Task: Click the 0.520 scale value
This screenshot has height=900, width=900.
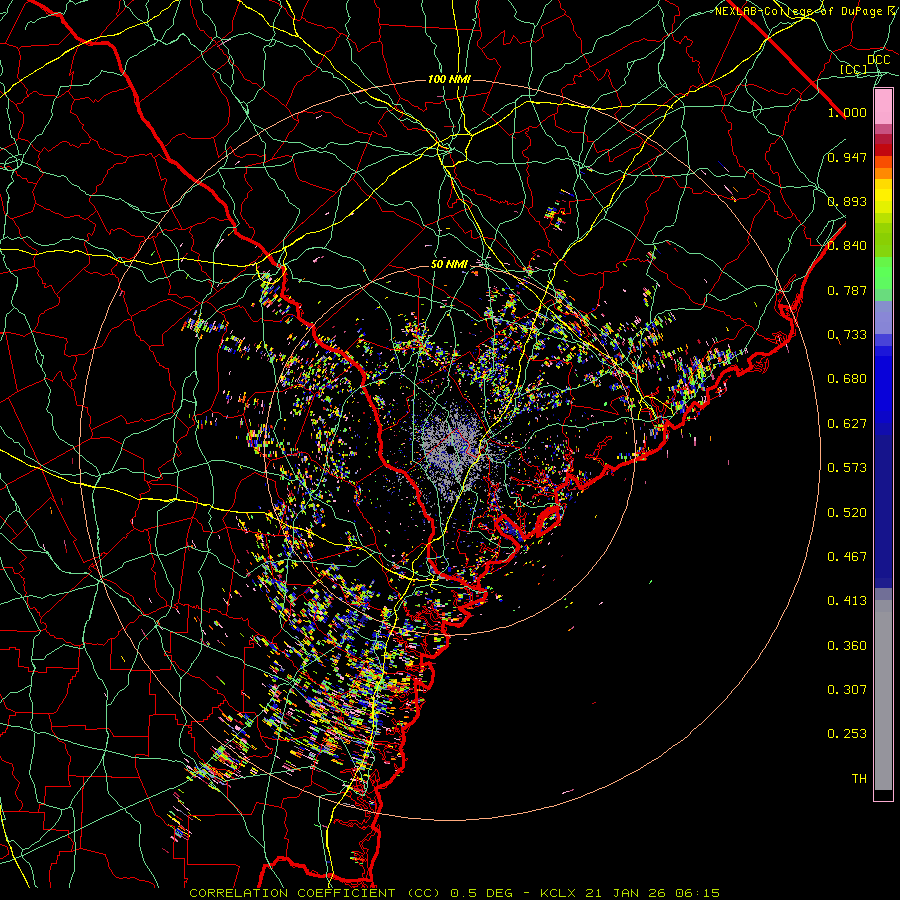Action: pyautogui.click(x=847, y=513)
